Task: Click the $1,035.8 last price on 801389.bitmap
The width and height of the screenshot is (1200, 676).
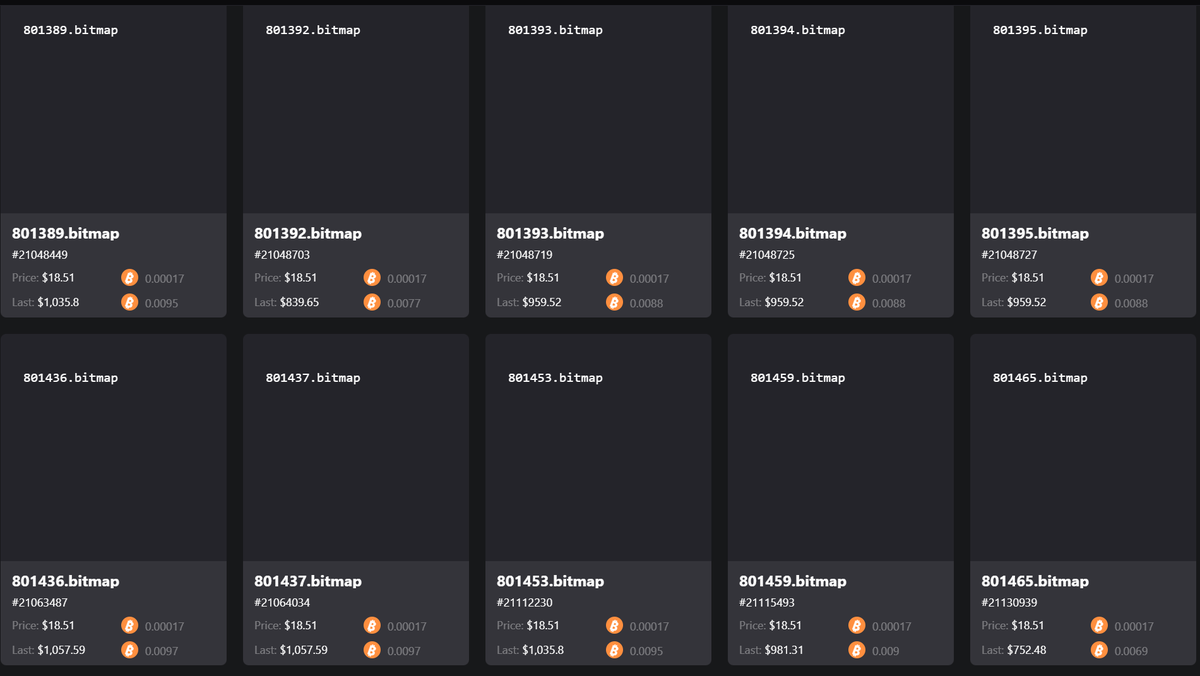Action: point(58,302)
